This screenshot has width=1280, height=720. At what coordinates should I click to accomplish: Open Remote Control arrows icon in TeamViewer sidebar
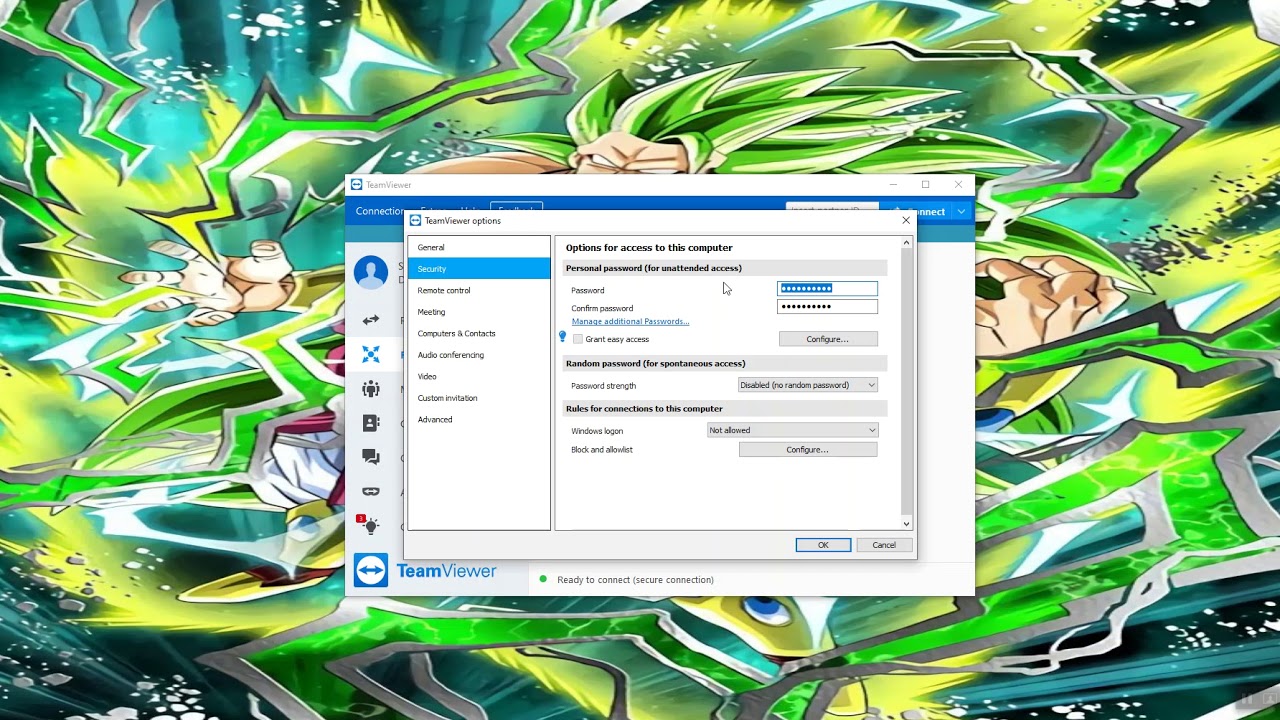point(371,320)
